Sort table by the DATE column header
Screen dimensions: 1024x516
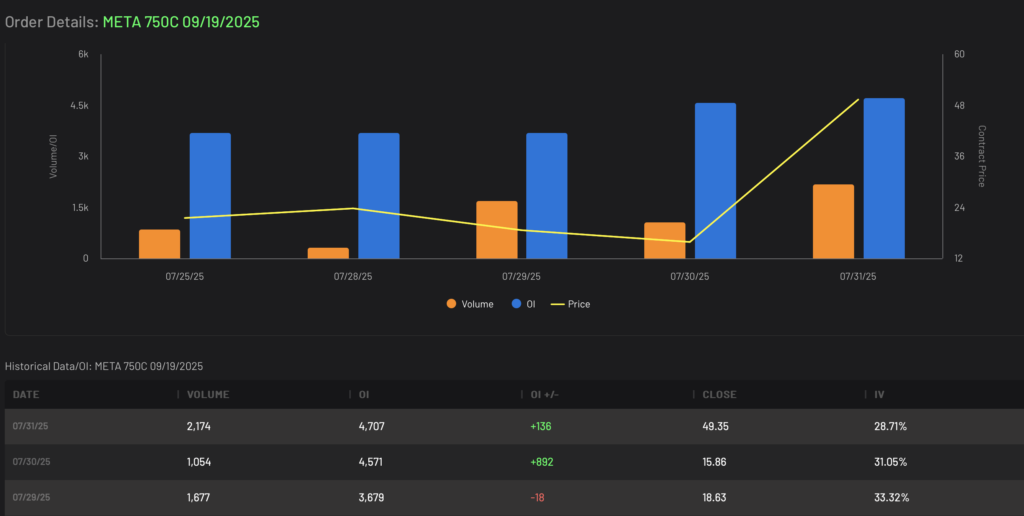coord(25,395)
